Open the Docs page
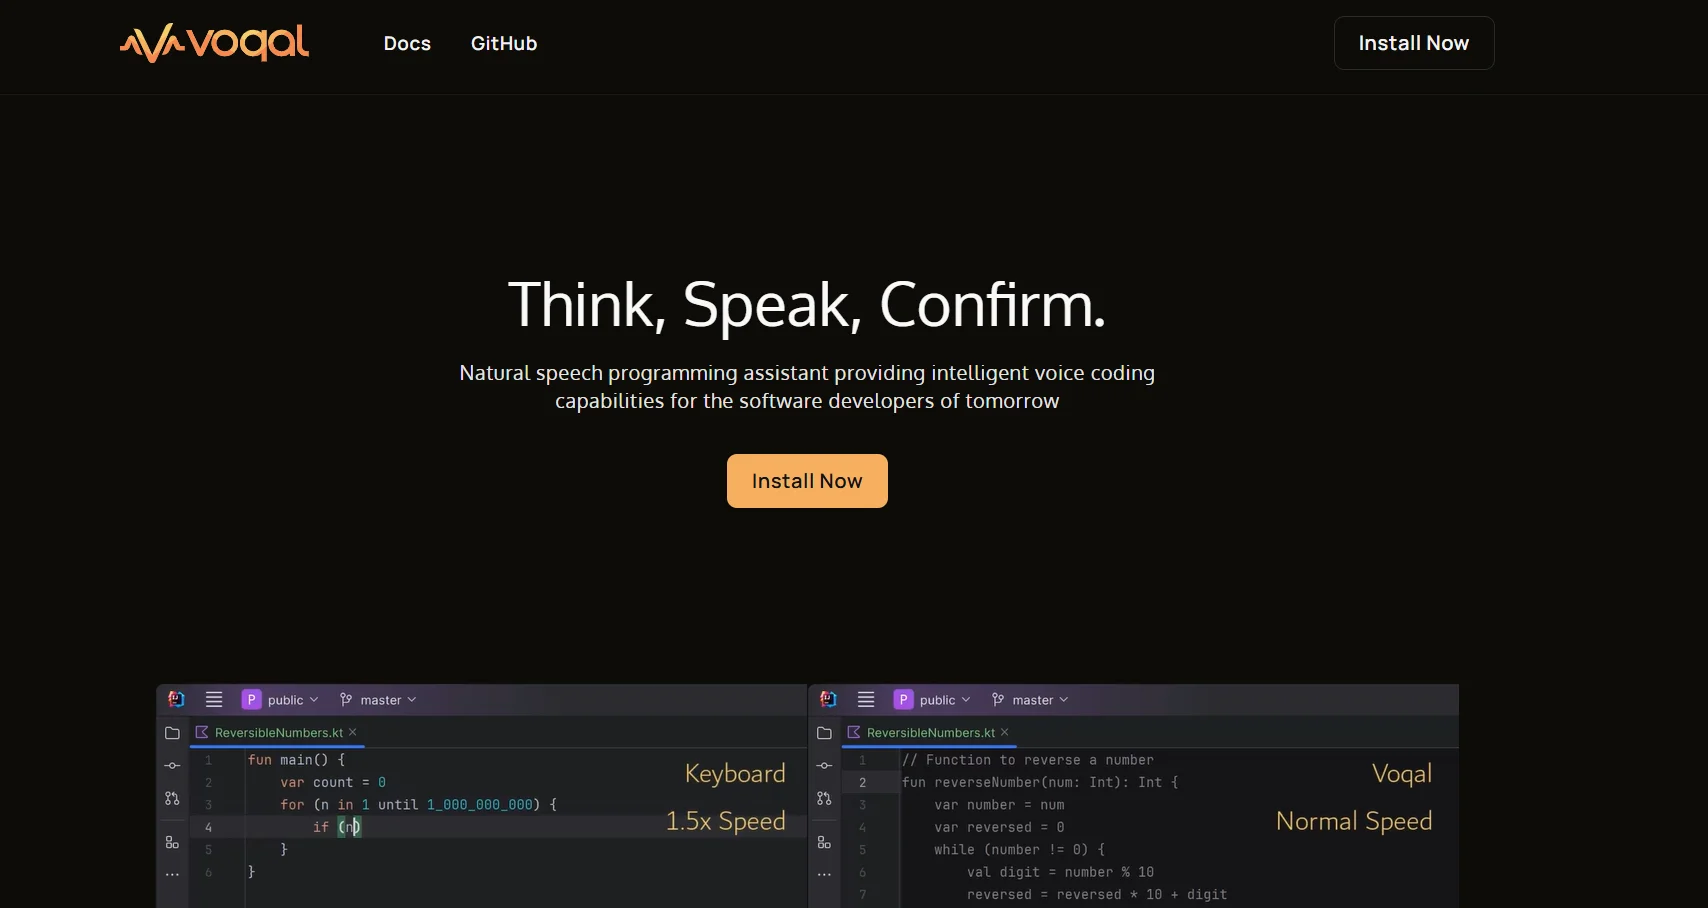 pyautogui.click(x=407, y=43)
